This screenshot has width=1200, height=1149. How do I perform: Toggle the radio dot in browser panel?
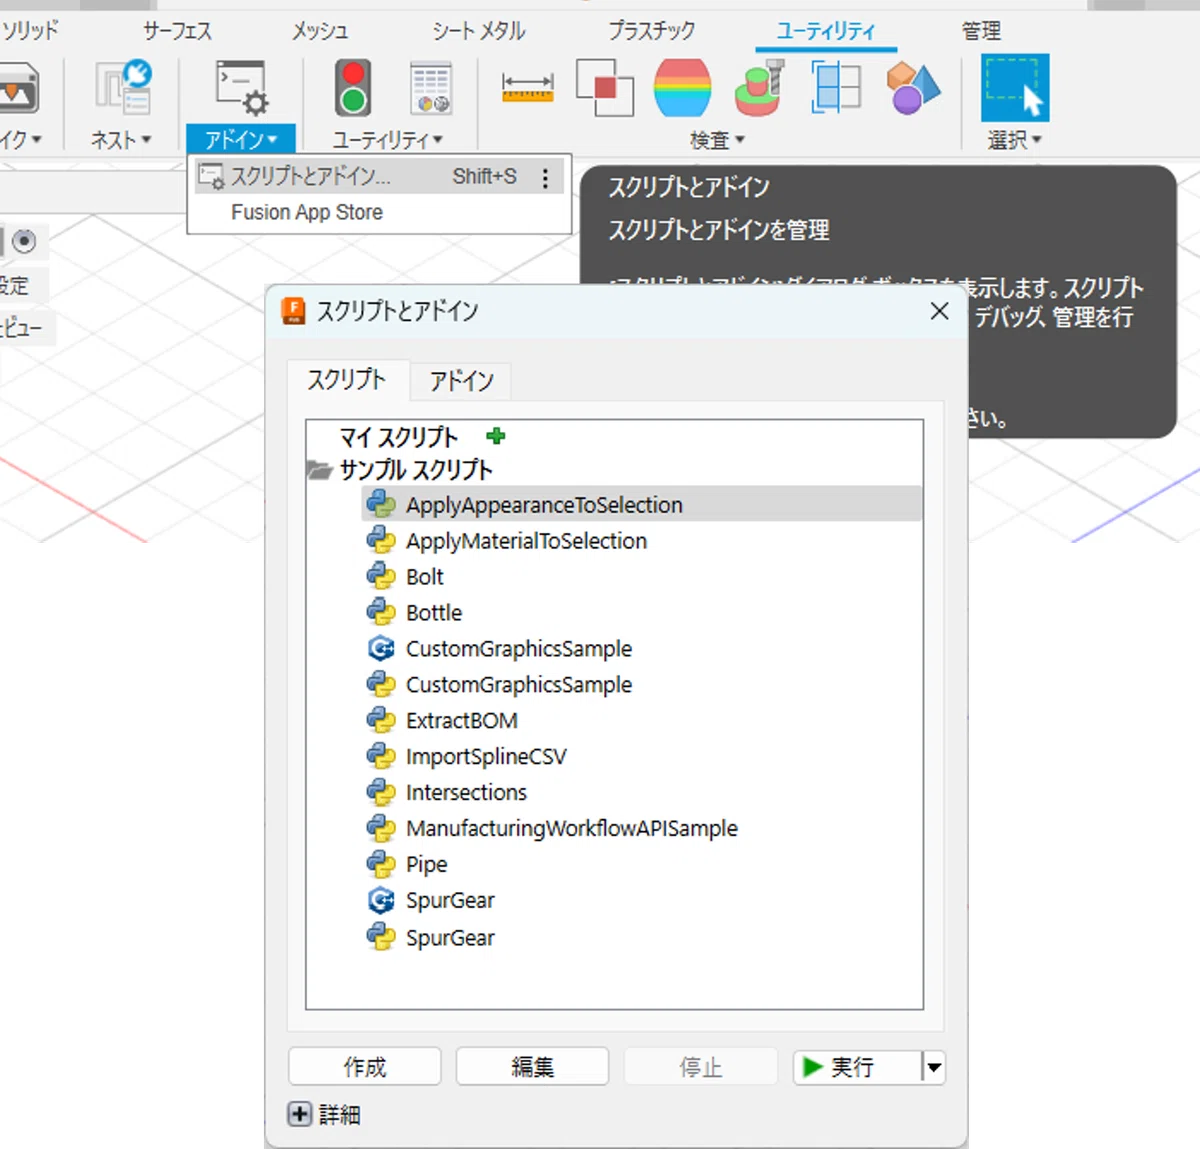pos(24,241)
